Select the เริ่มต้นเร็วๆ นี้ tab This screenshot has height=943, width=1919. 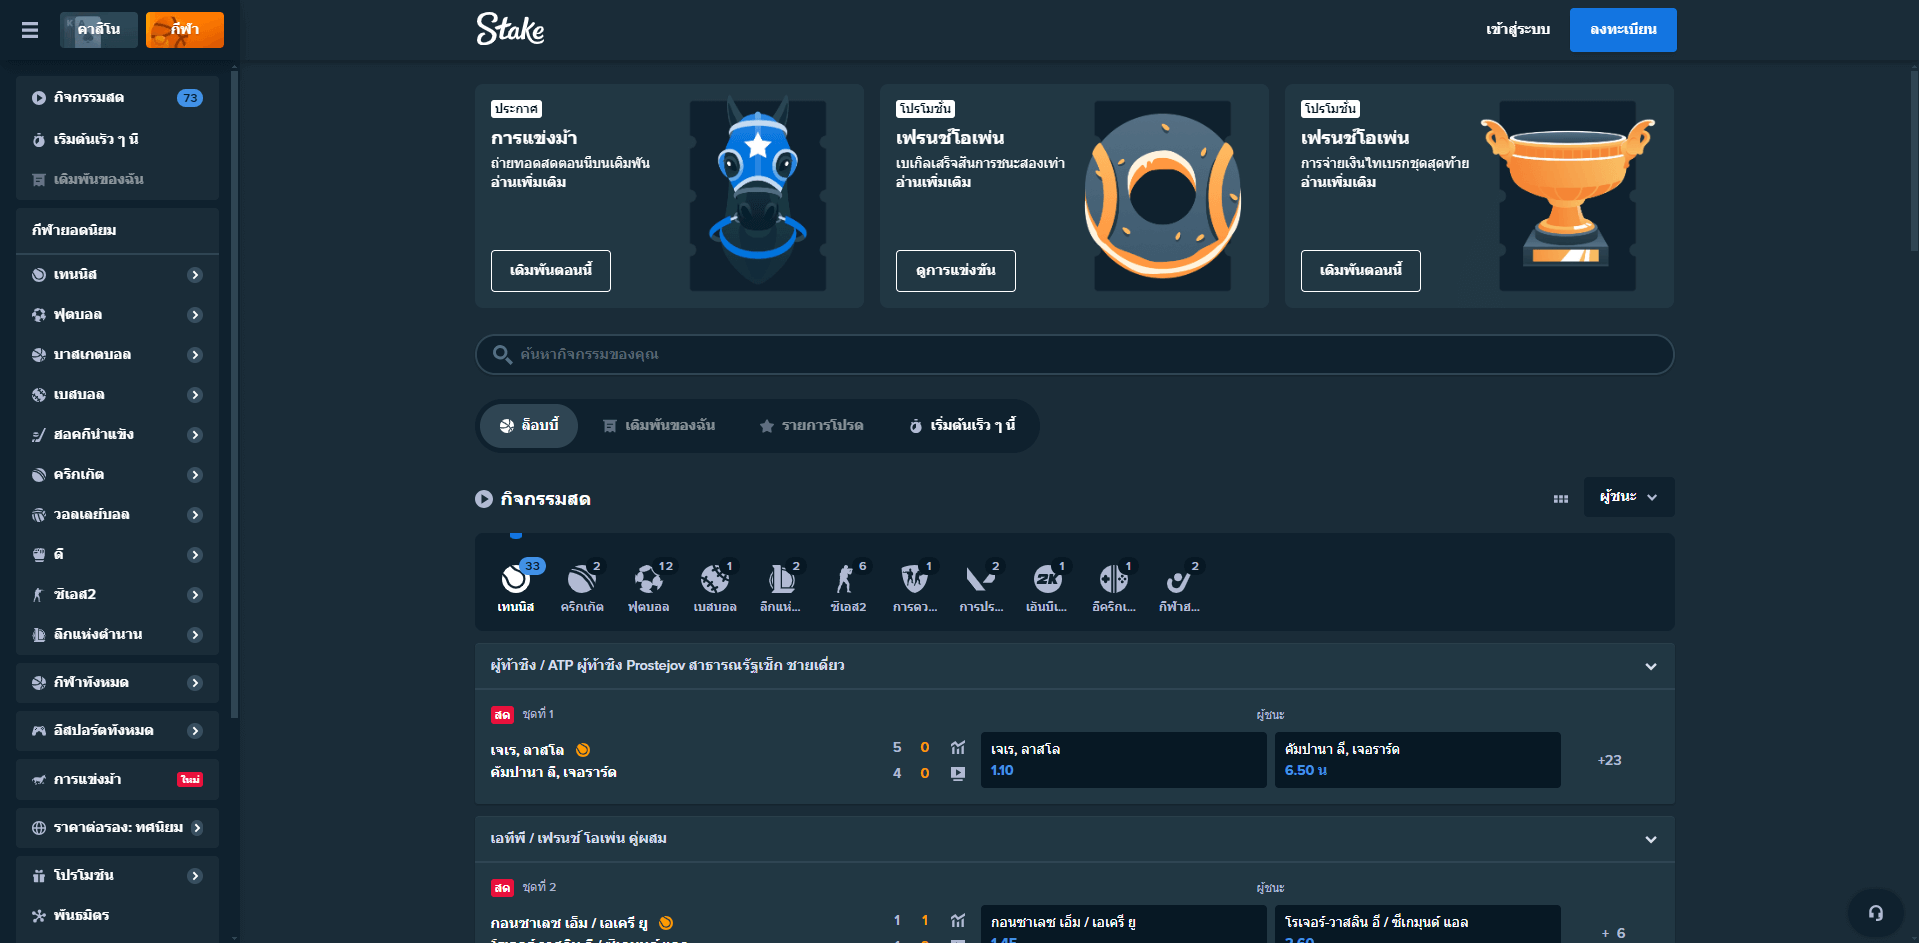click(962, 426)
